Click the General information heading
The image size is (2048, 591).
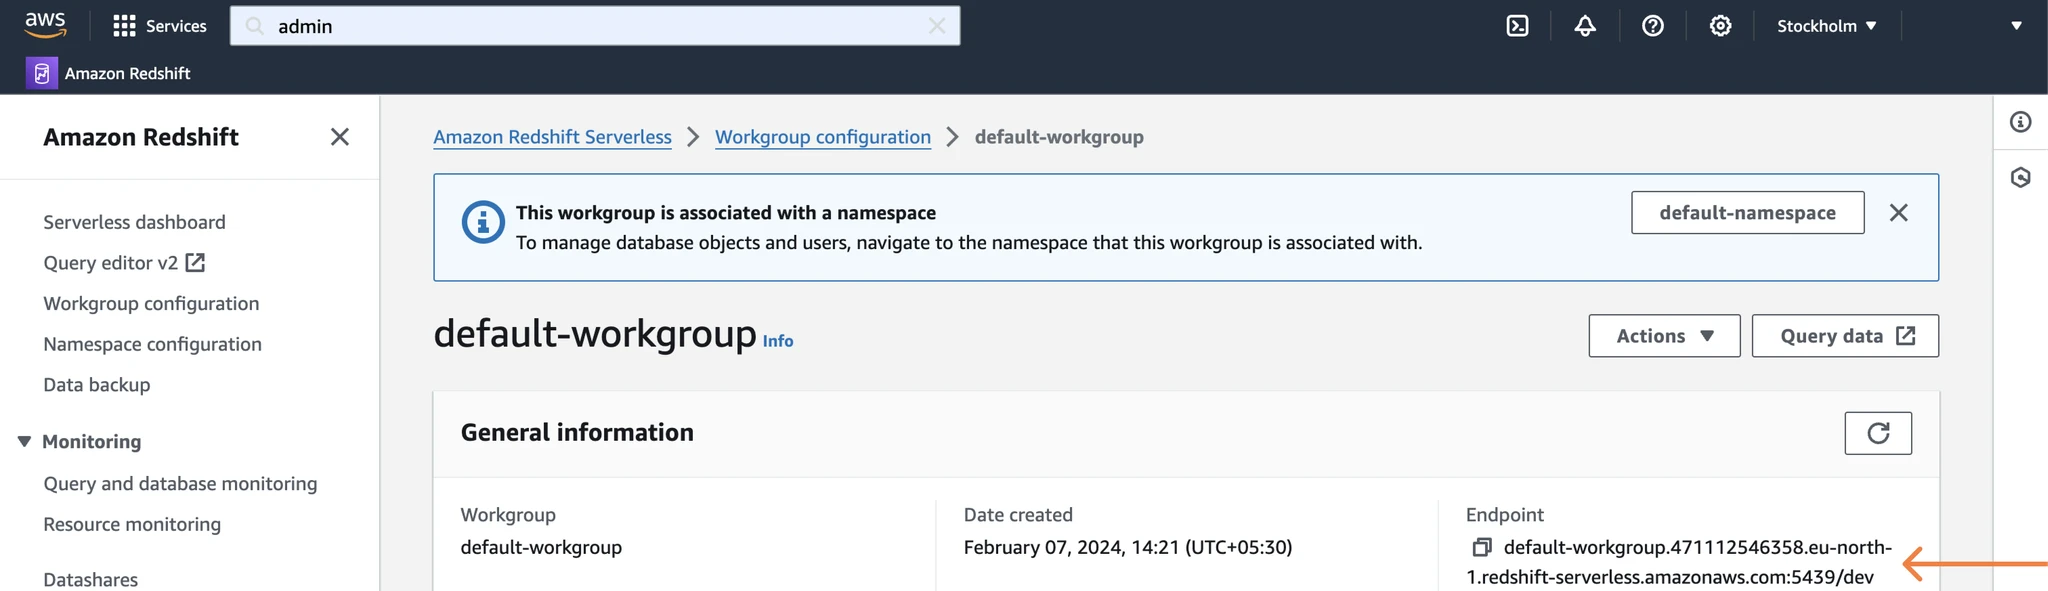pos(577,432)
